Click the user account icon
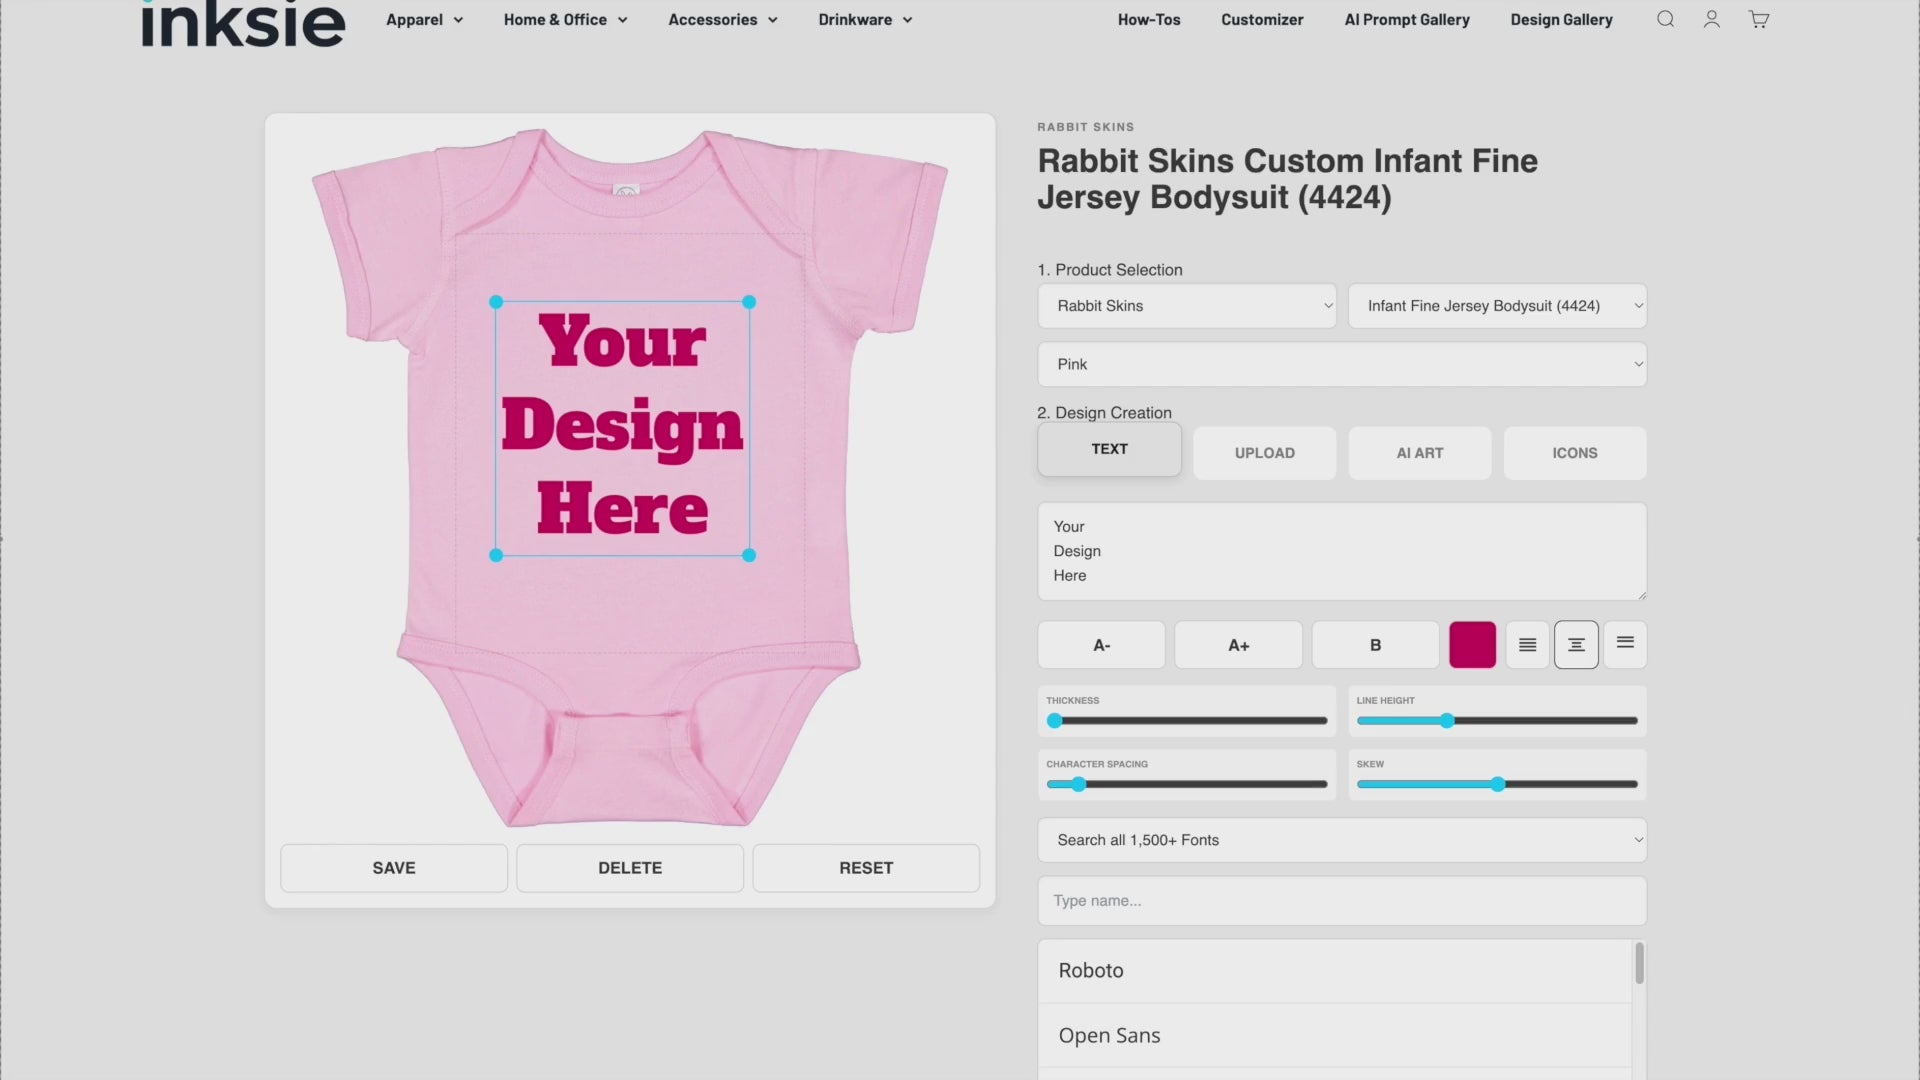 pyautogui.click(x=1712, y=19)
